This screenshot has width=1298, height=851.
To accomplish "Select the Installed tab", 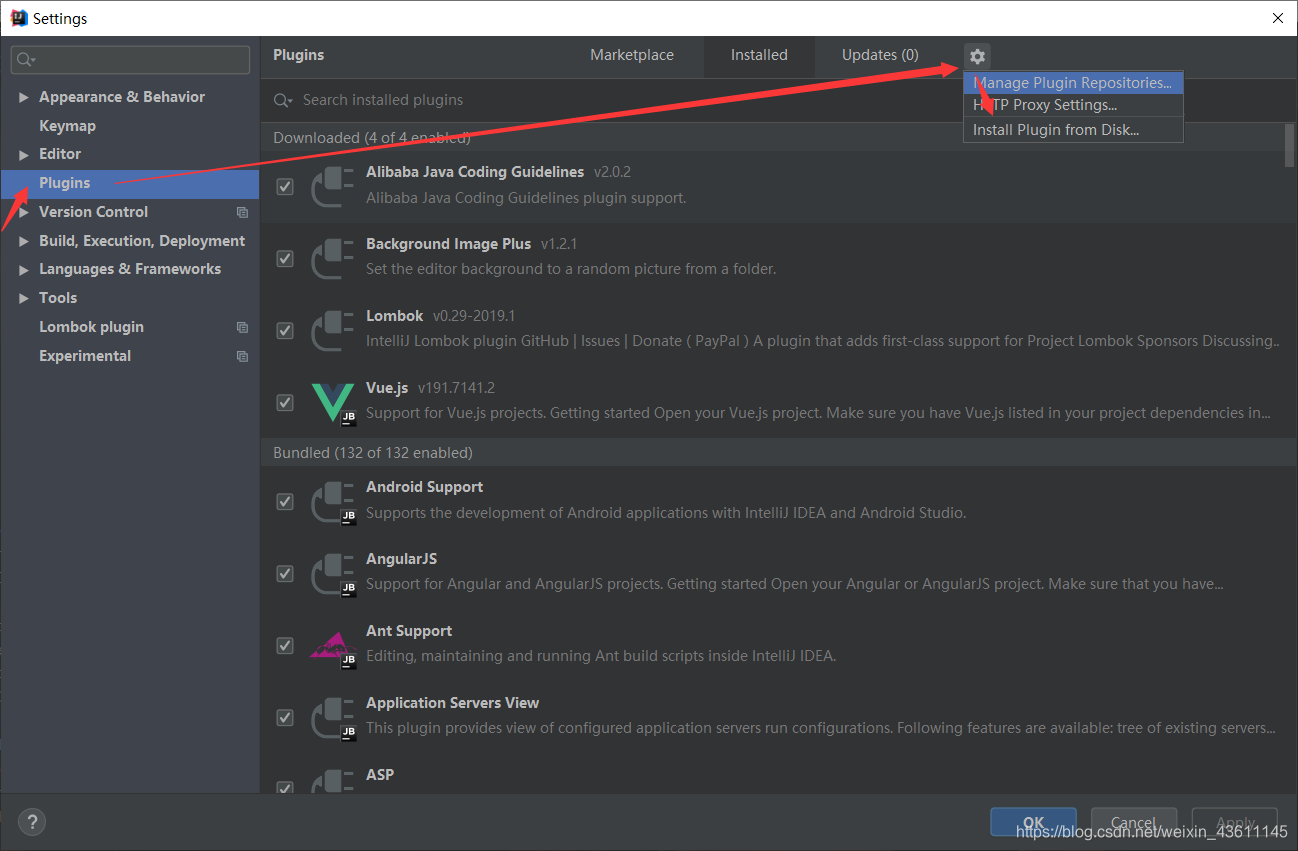I will [759, 56].
